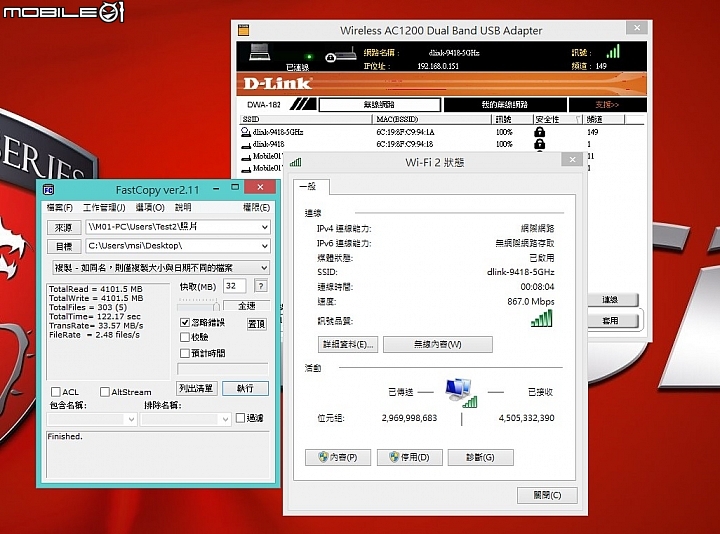Open the permissions menu (E) in FastCopy

256,208
